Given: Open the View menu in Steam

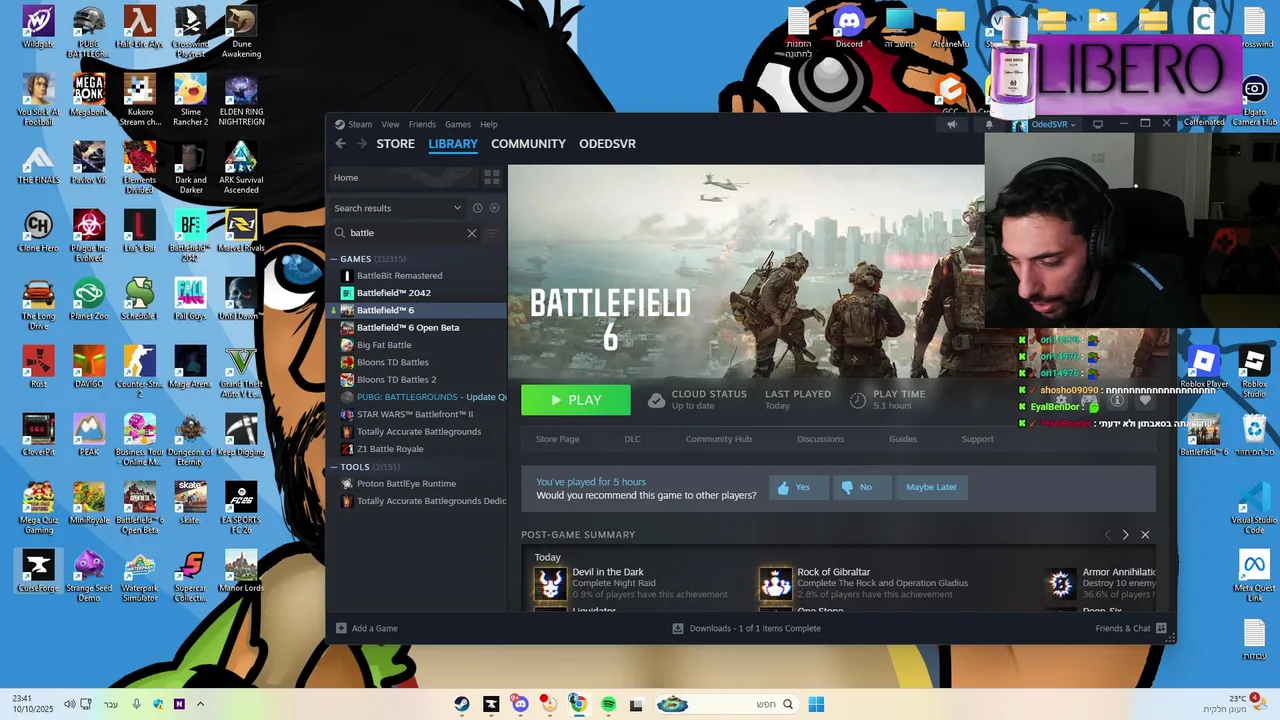Looking at the screenshot, I should pyautogui.click(x=390, y=124).
